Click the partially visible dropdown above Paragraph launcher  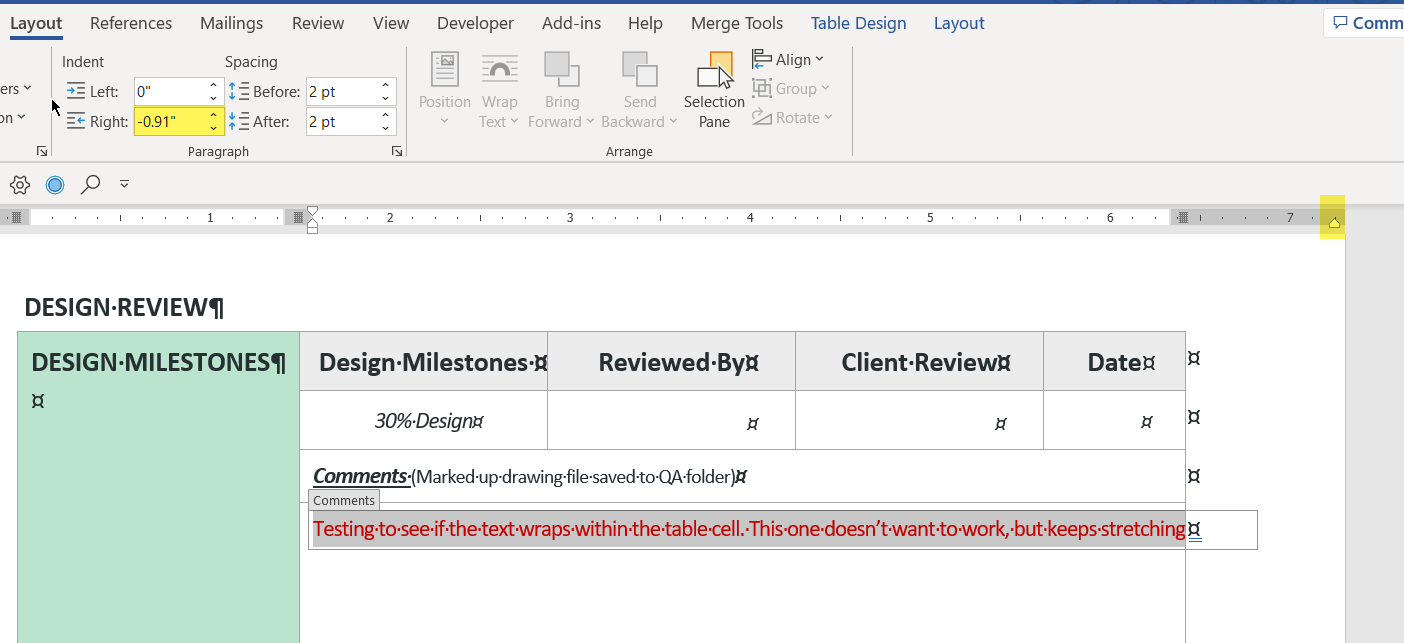pyautogui.click(x=14, y=118)
